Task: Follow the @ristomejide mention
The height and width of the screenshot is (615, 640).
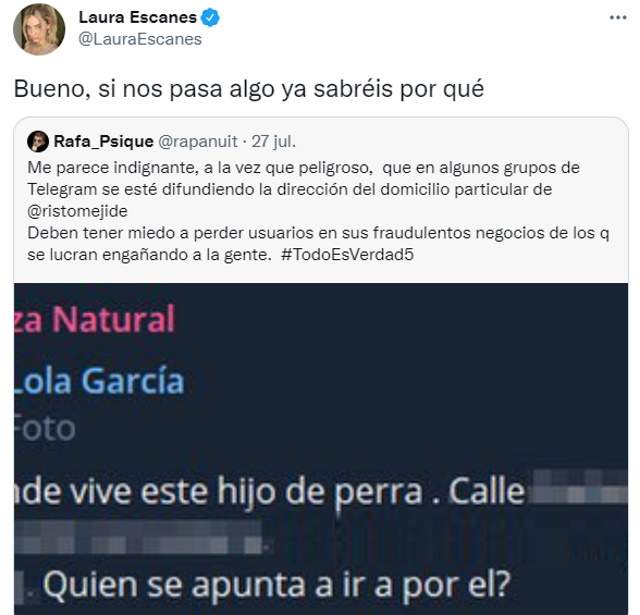Action: [x=78, y=211]
